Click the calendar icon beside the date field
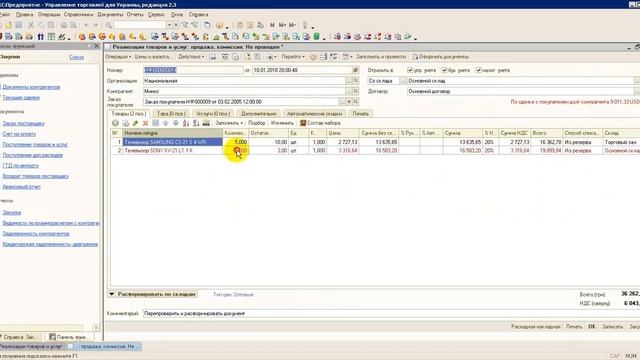The image size is (640, 360). click(356, 70)
